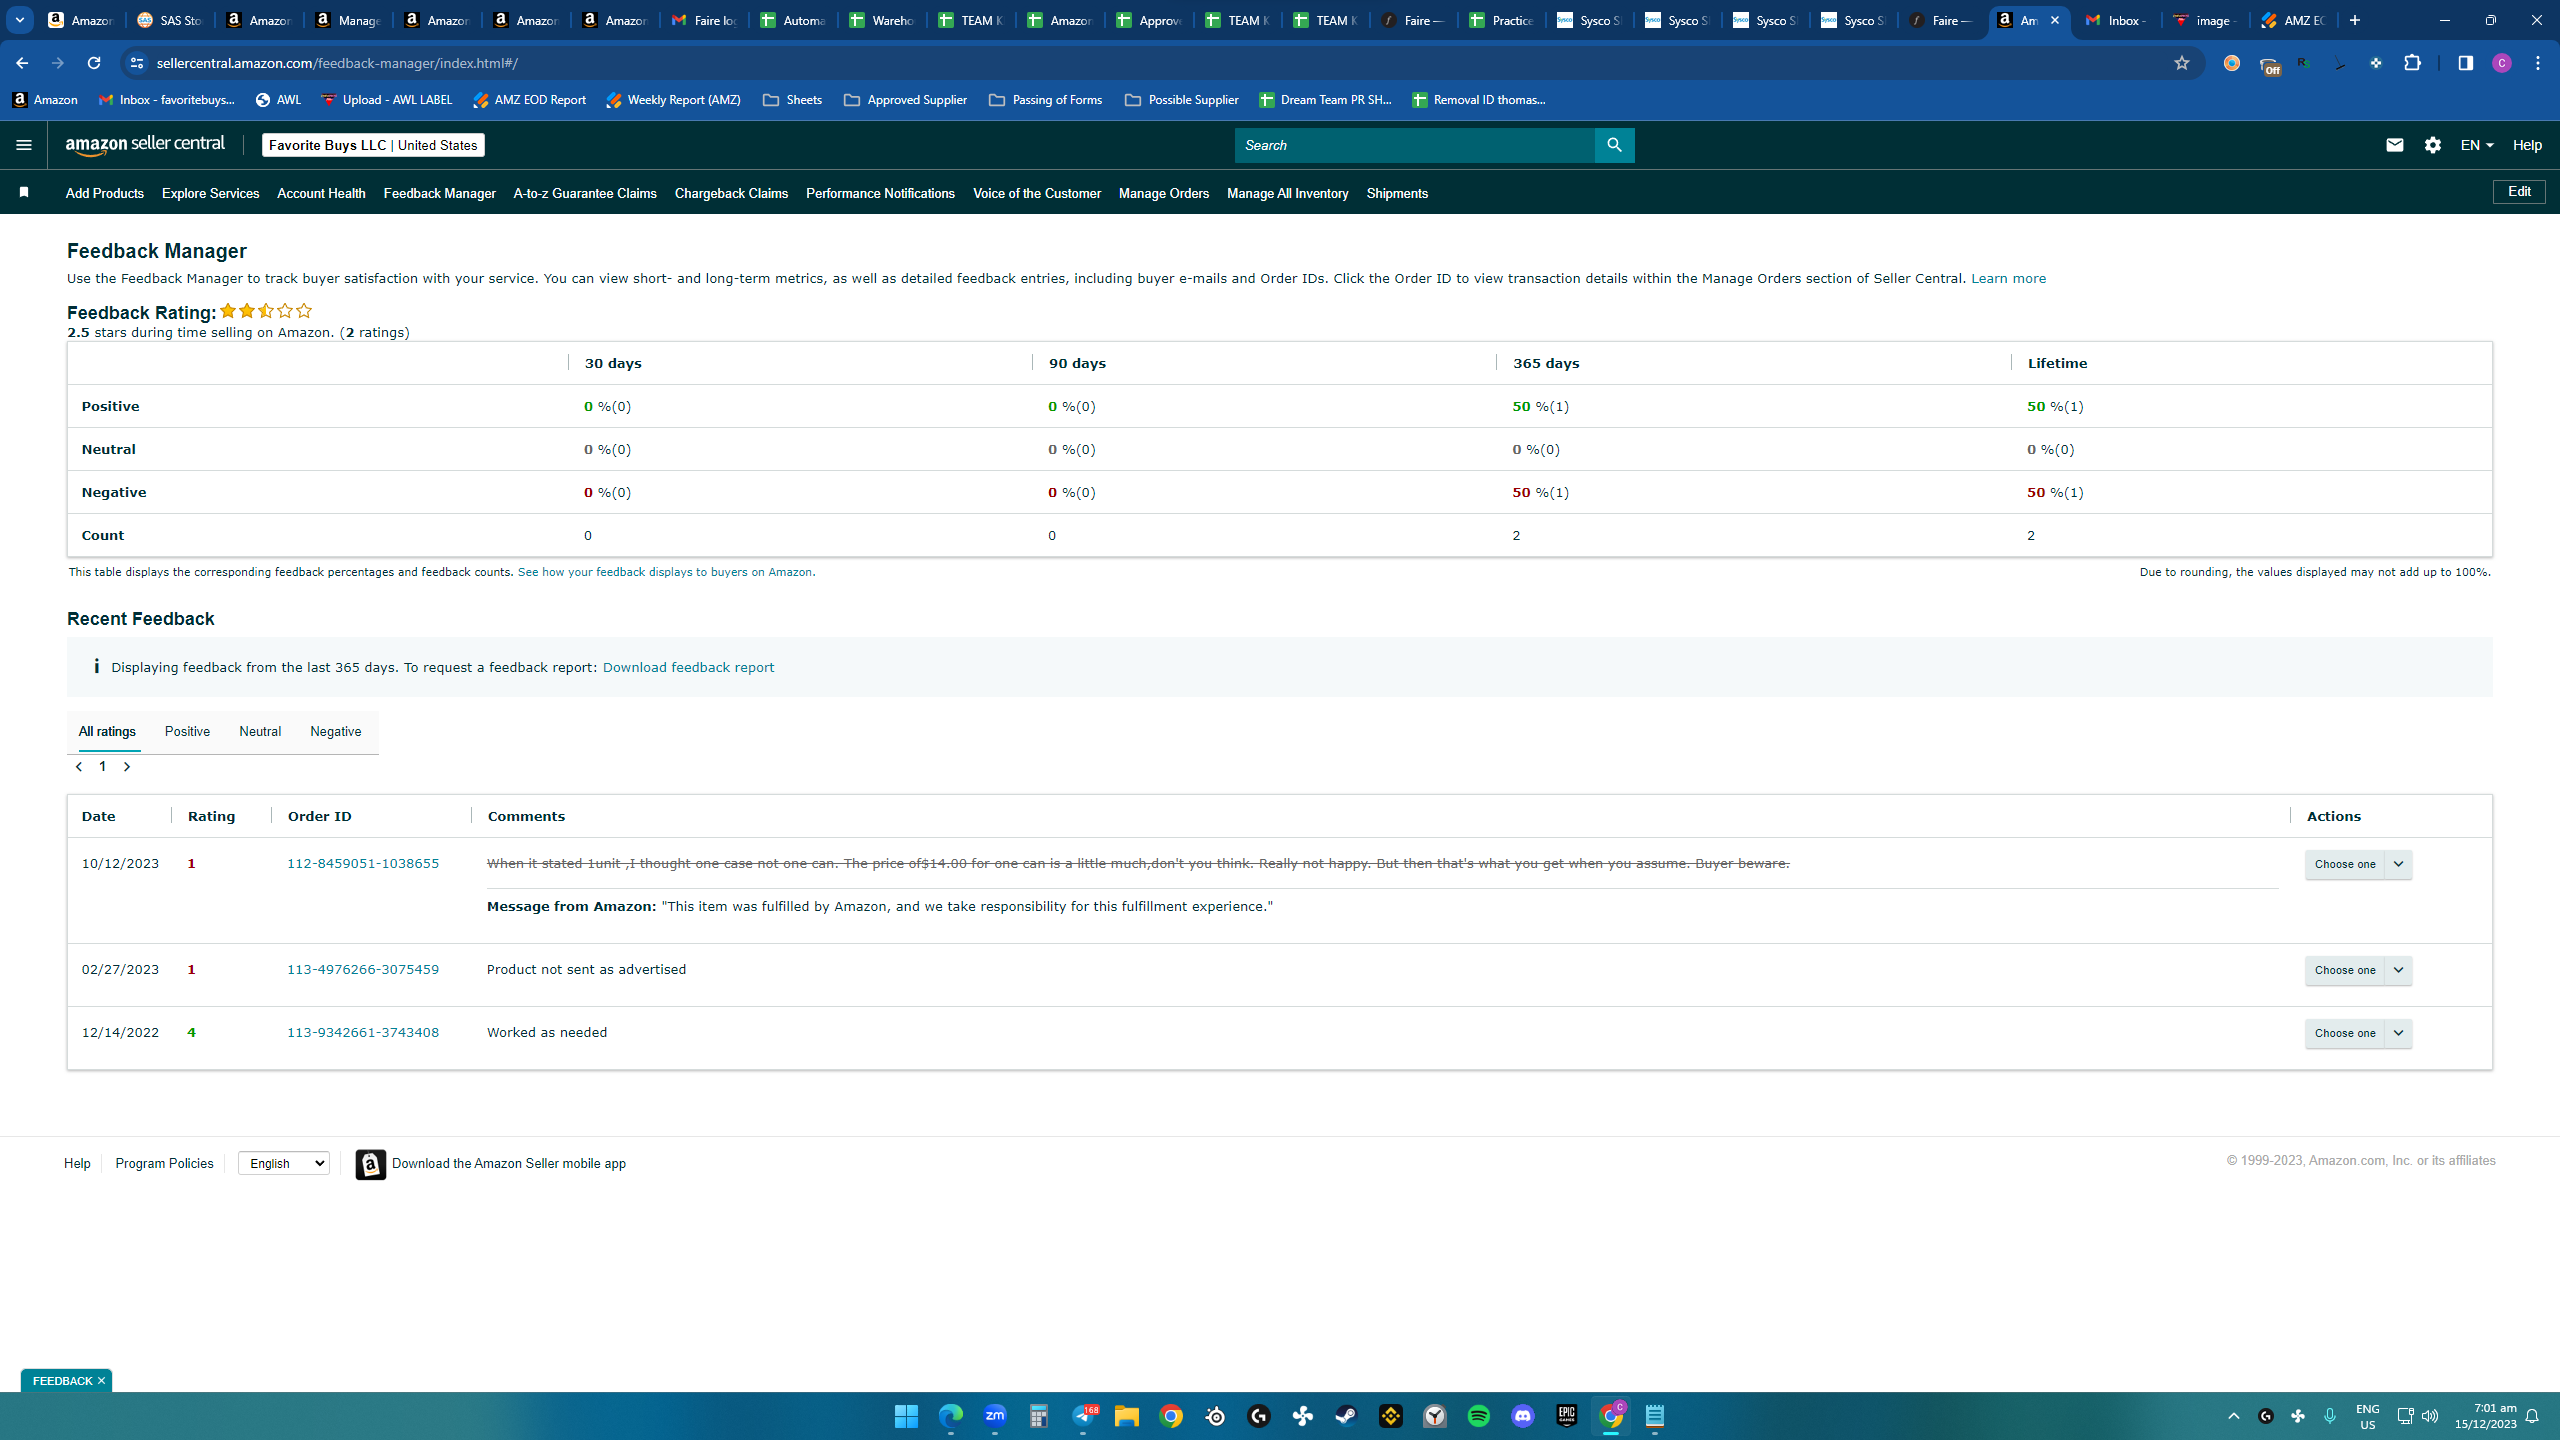Open Program Policies footer link

click(x=164, y=1164)
